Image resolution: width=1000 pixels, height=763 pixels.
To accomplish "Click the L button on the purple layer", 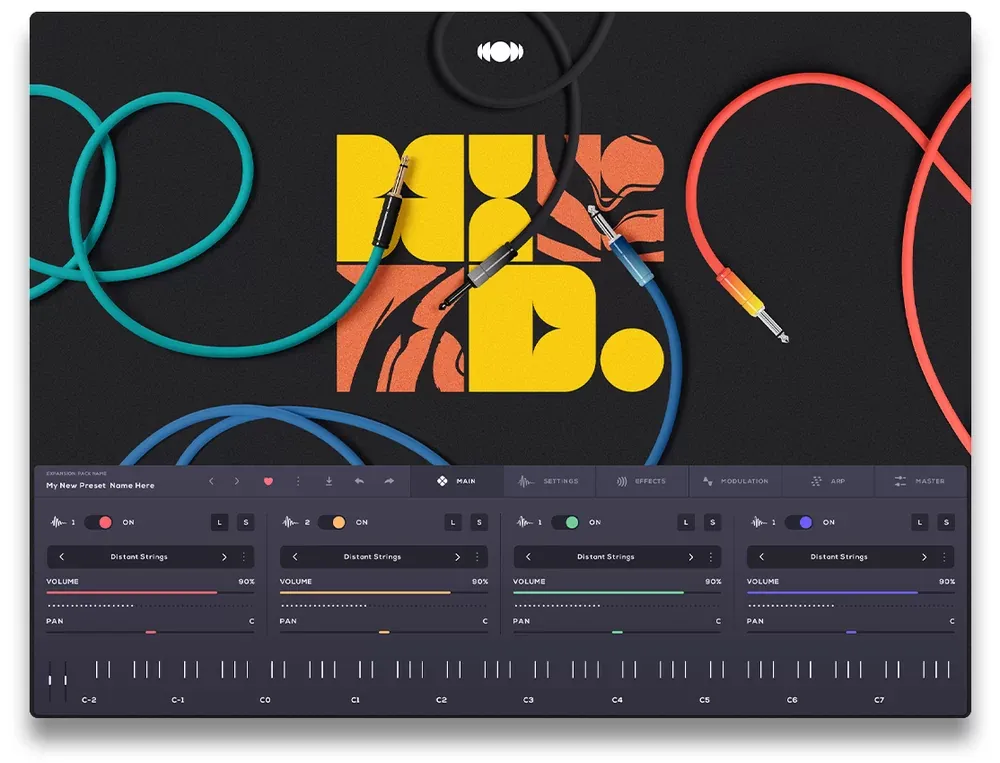I will [x=920, y=522].
